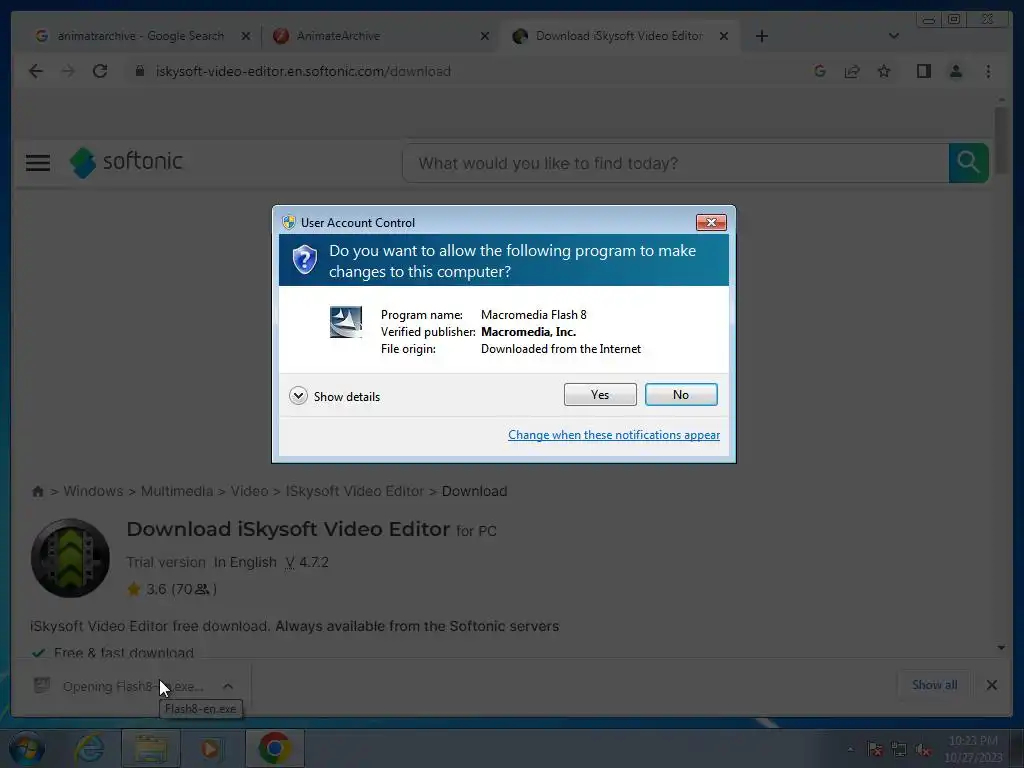
Task: Click the green Softonic search button
Action: point(968,163)
